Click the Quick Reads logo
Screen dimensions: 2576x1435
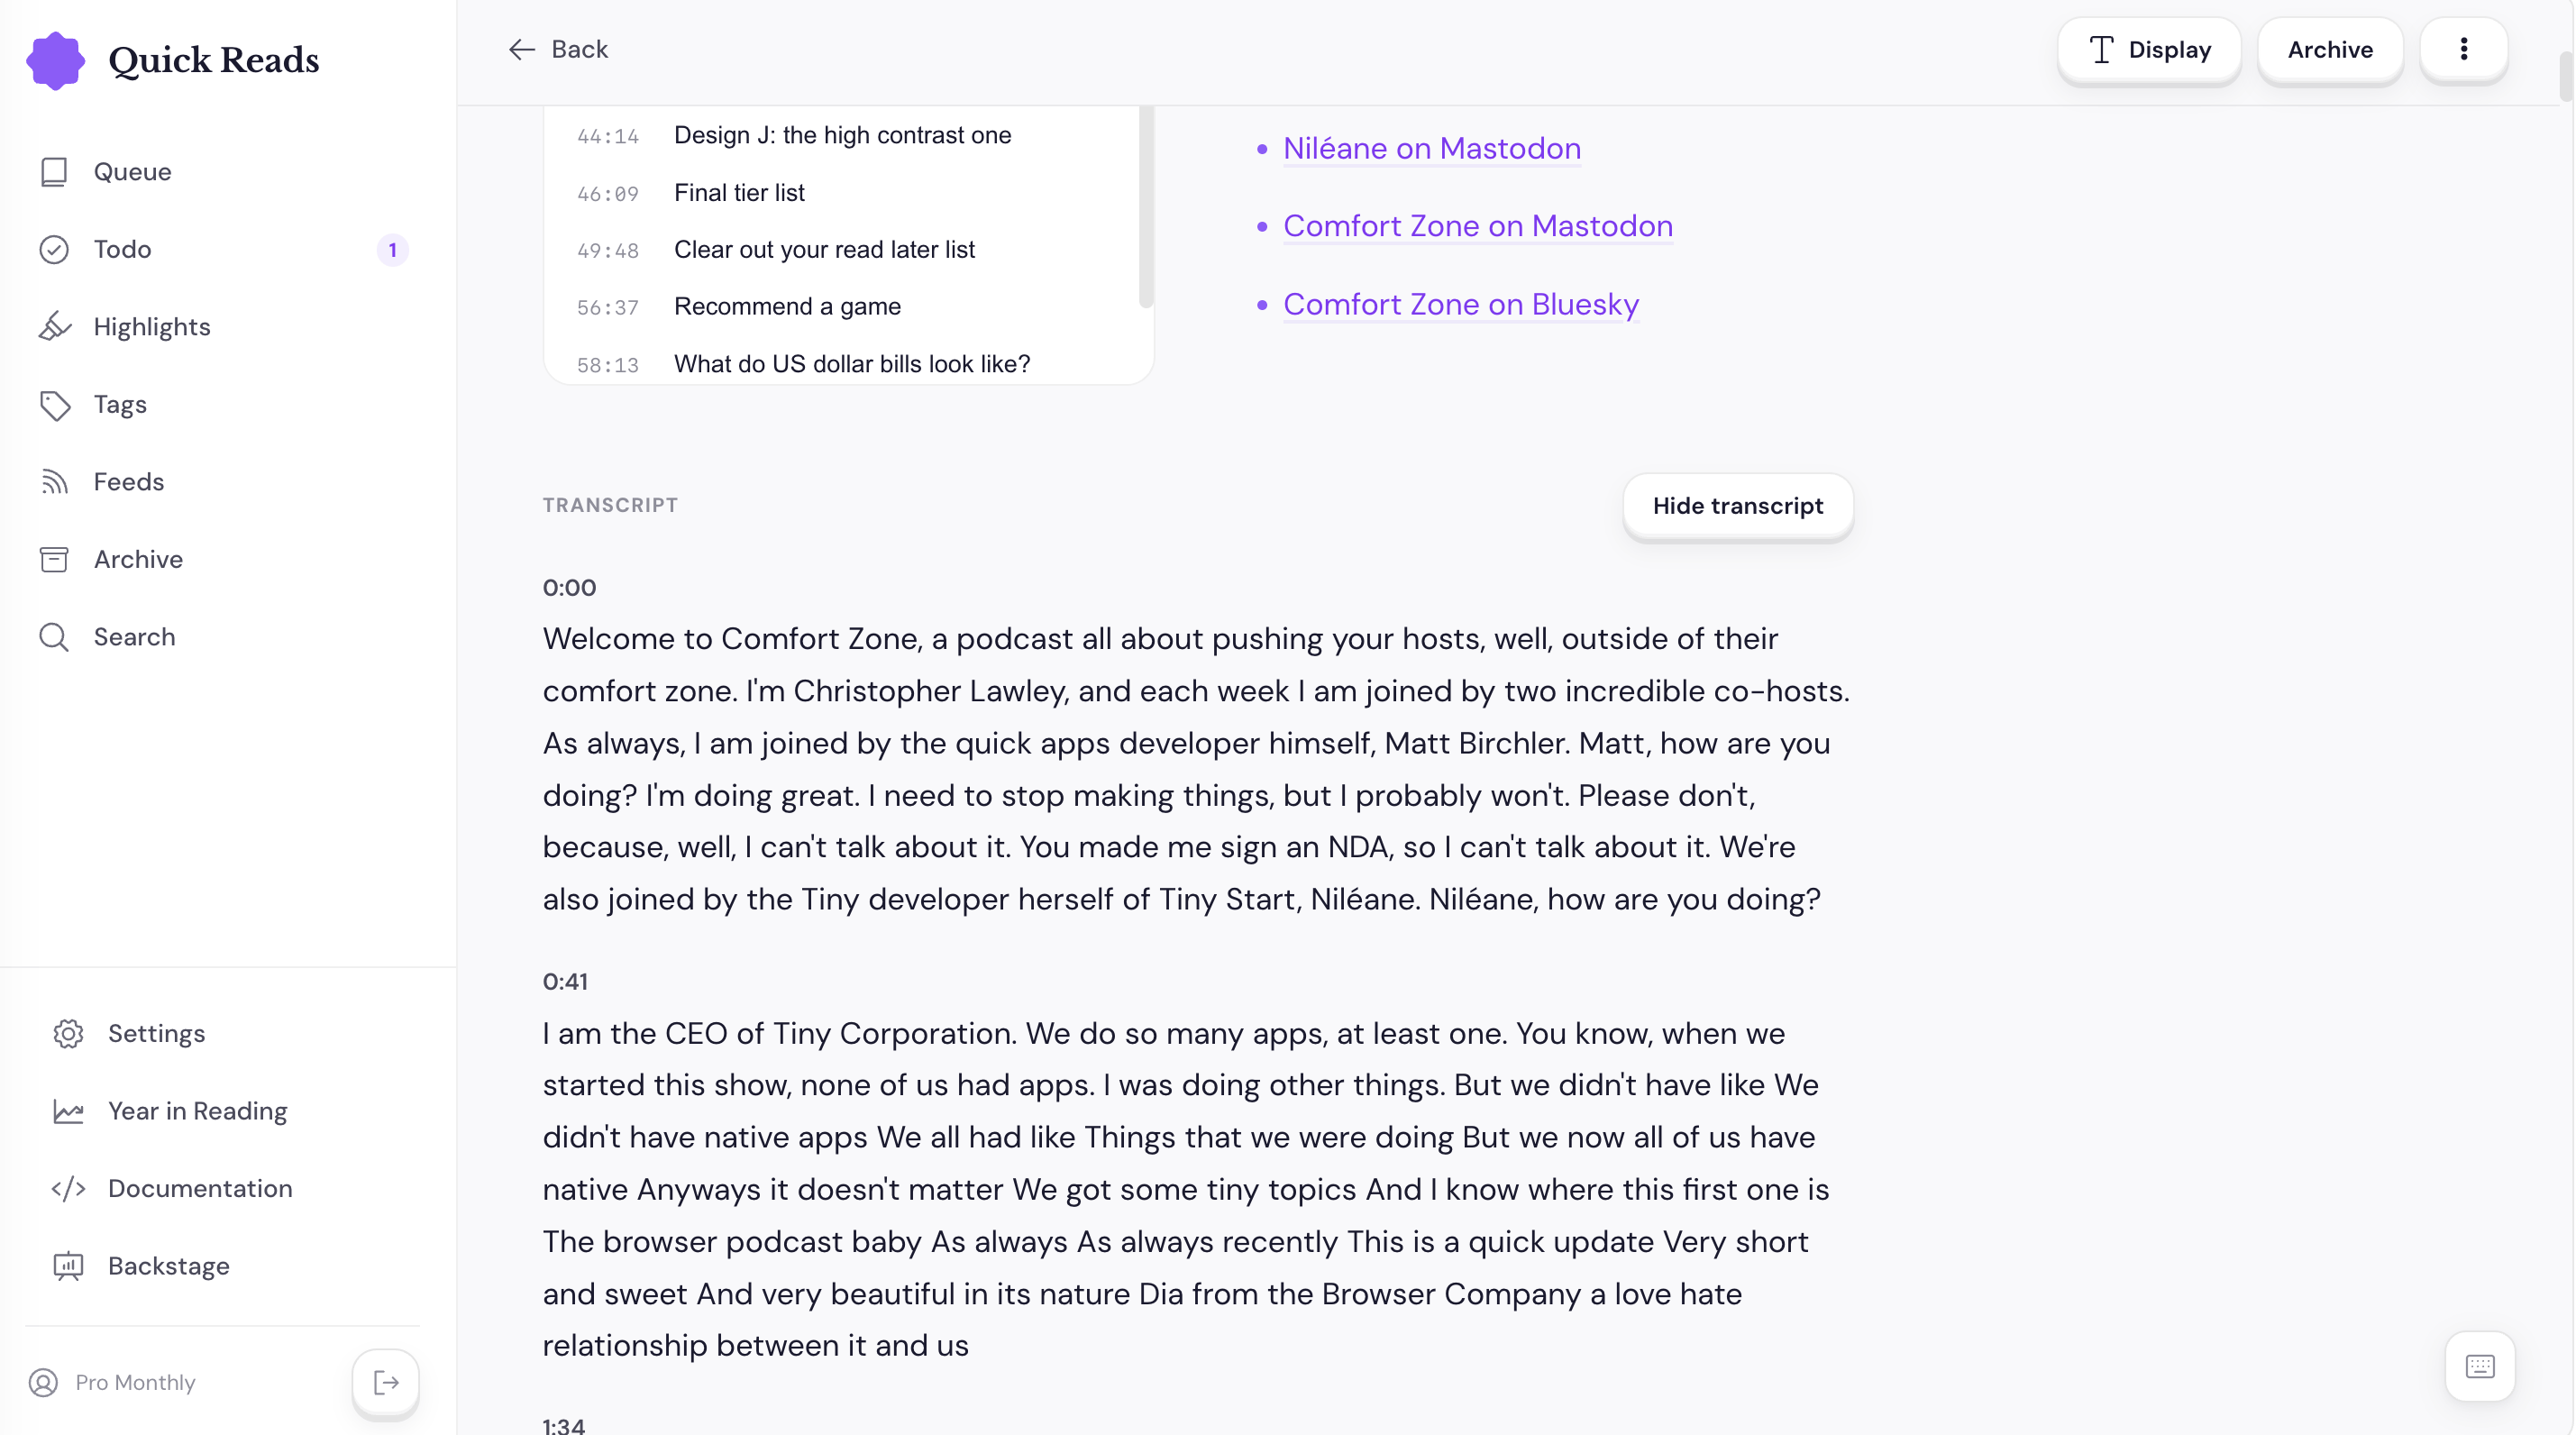click(x=55, y=60)
